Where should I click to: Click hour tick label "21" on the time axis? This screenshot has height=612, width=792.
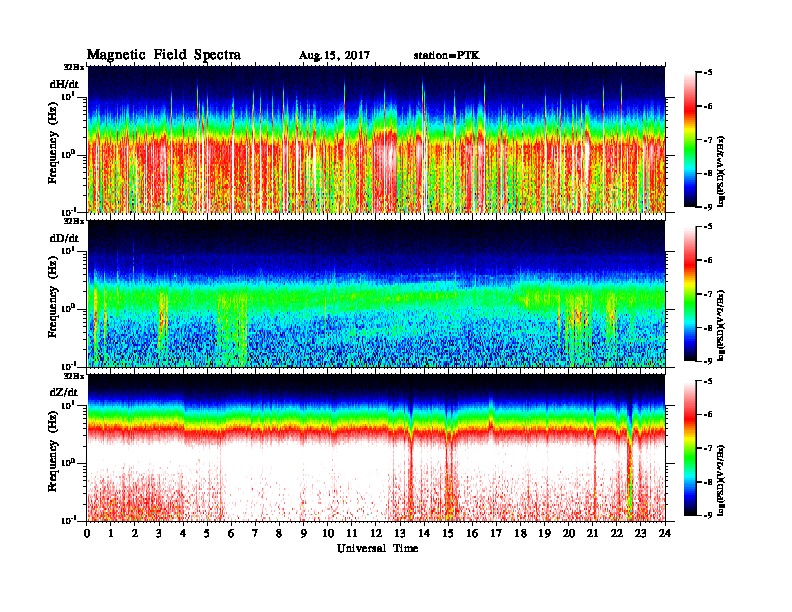pos(592,533)
